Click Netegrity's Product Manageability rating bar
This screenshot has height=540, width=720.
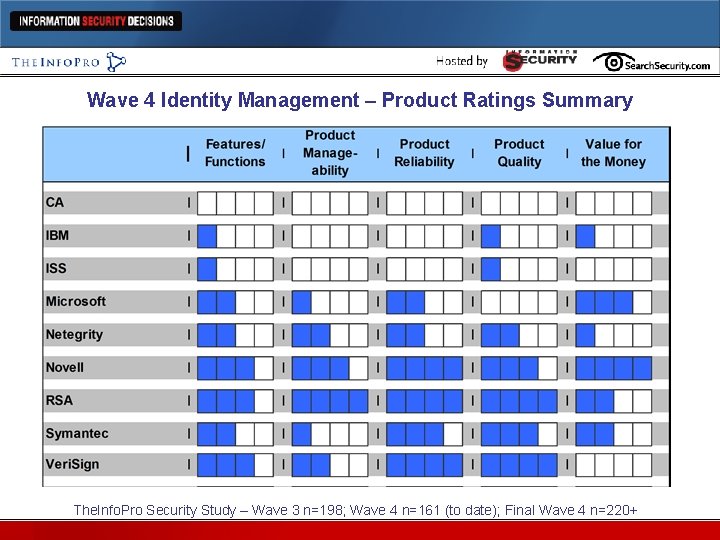[330, 336]
